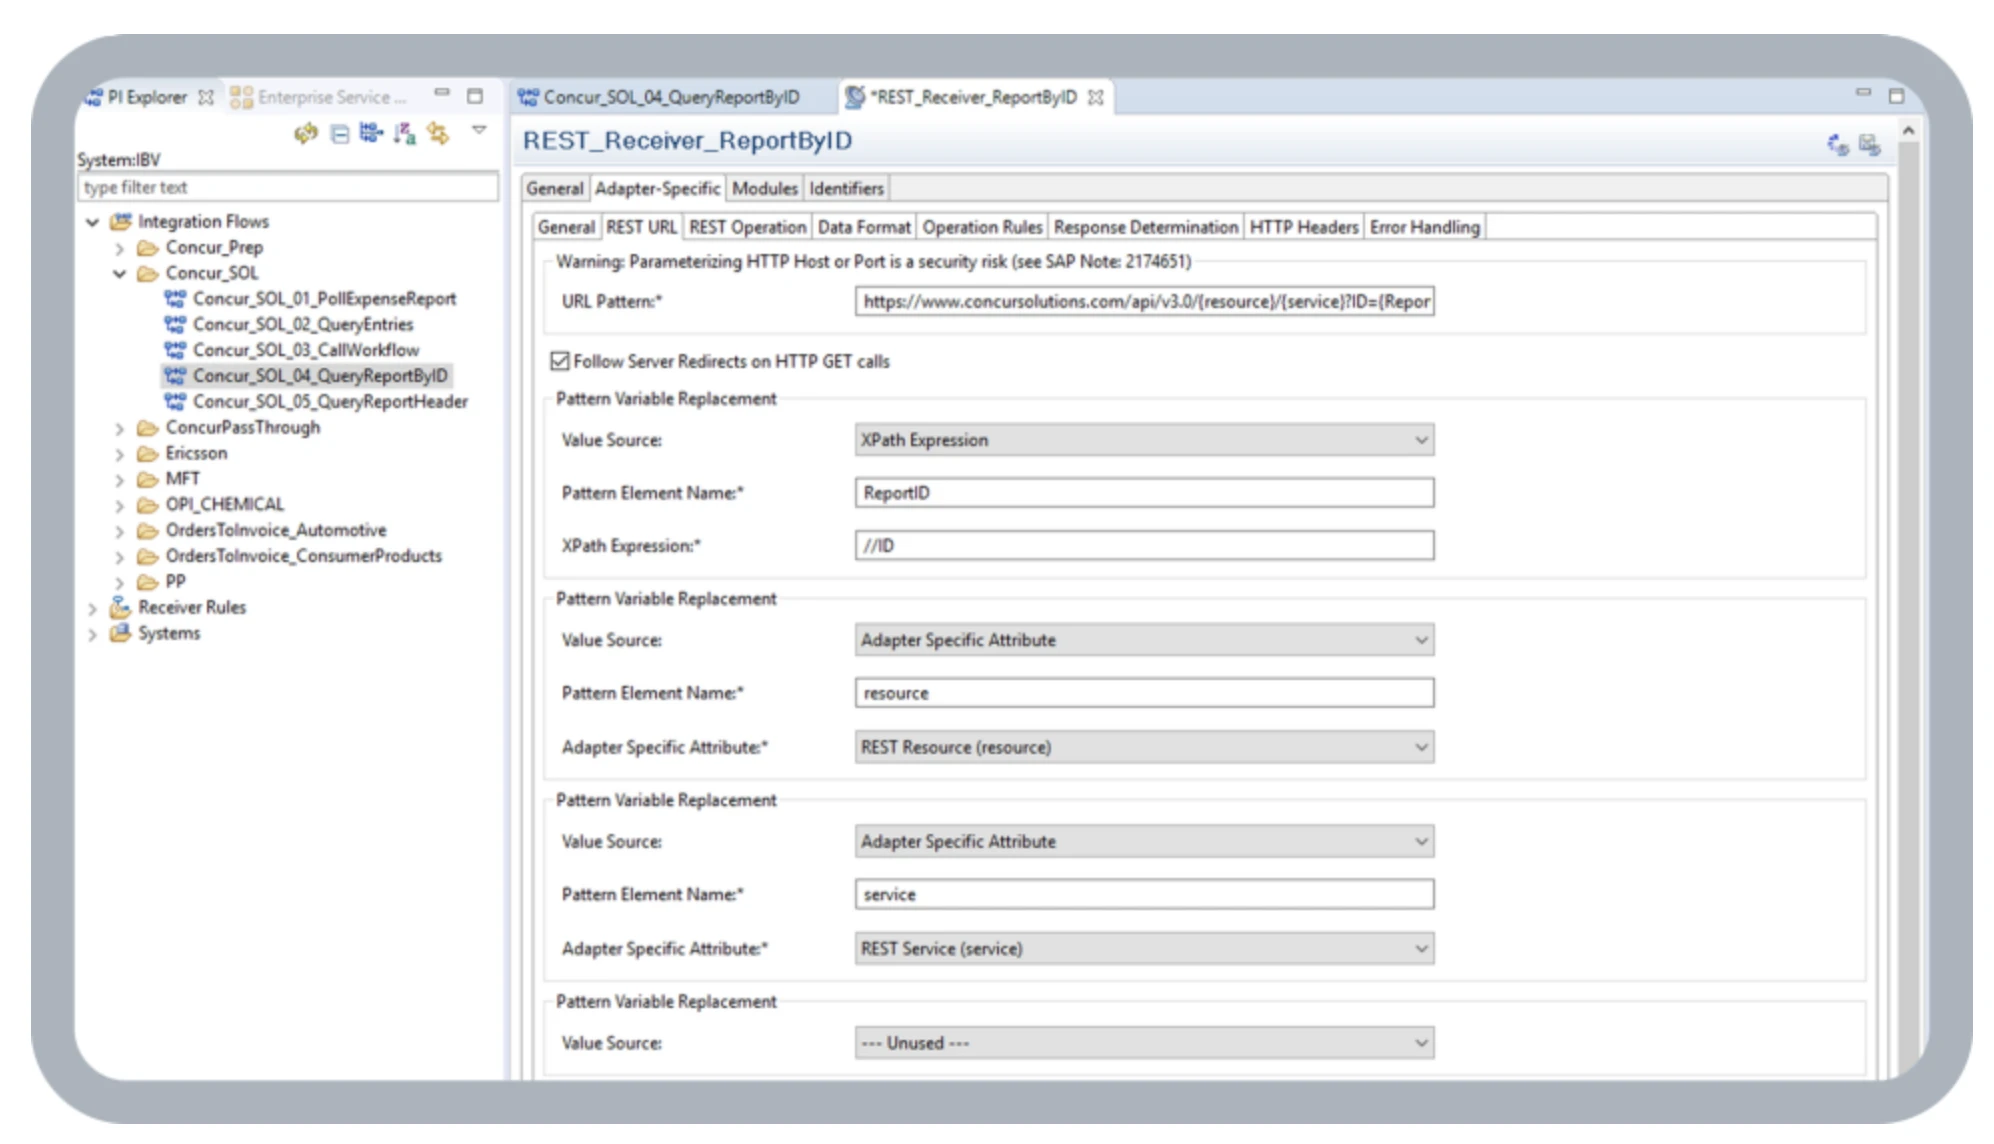Open the PI Explorer view menu triangle

pos(479,129)
